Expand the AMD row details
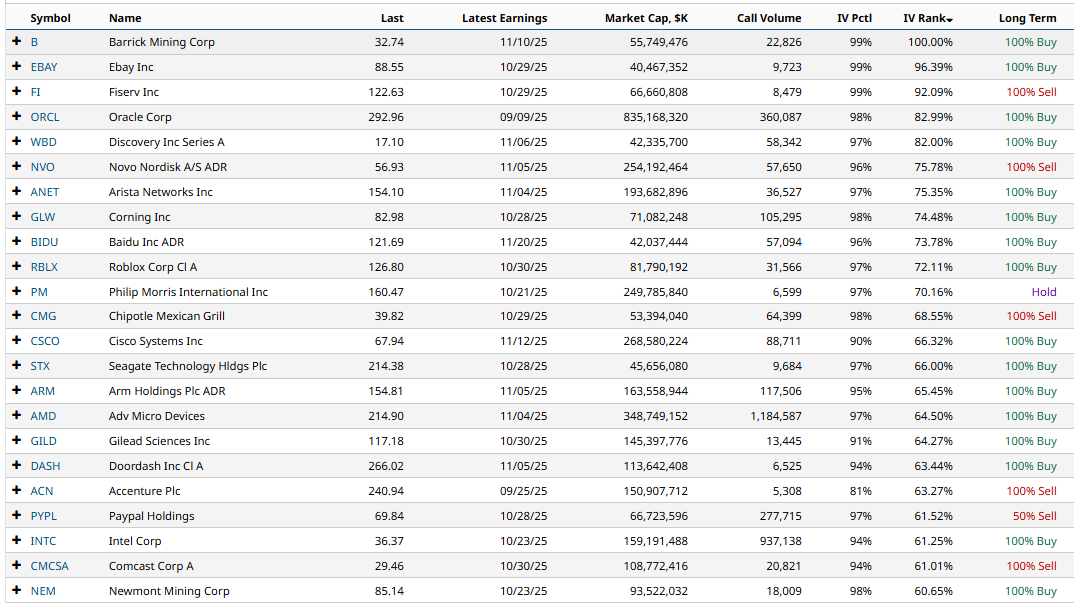1074x612 pixels. (16, 416)
